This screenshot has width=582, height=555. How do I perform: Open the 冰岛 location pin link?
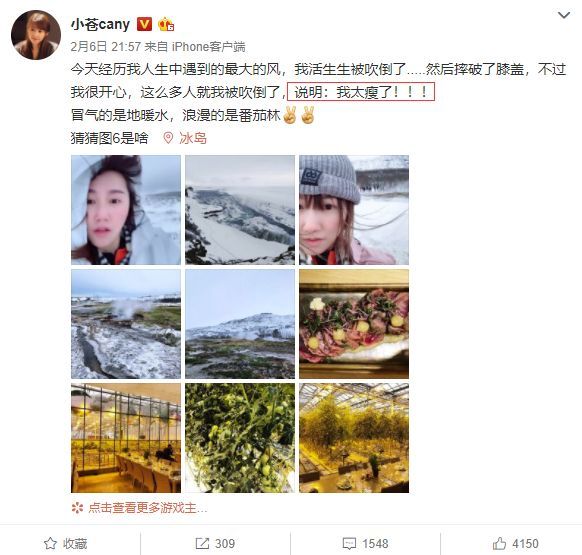(x=185, y=138)
